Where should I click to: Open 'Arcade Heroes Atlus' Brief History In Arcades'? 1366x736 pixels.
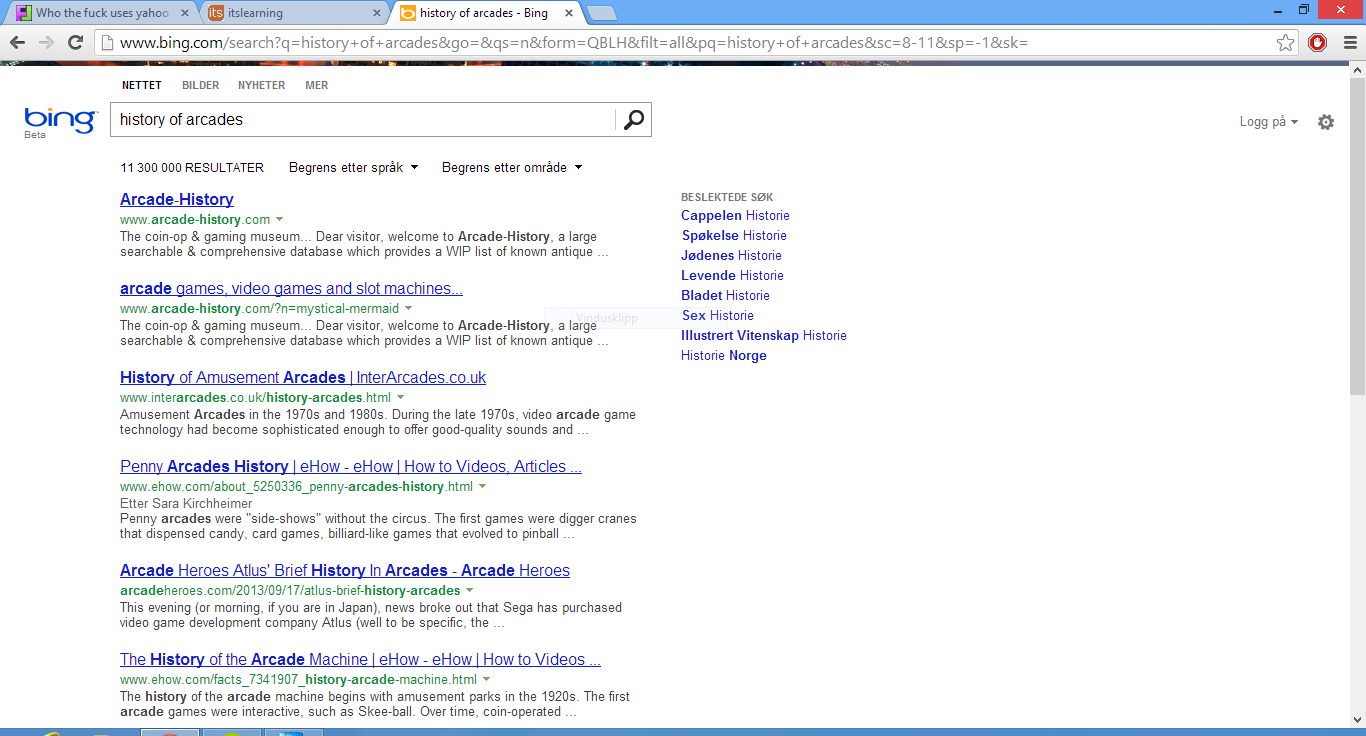pos(345,570)
